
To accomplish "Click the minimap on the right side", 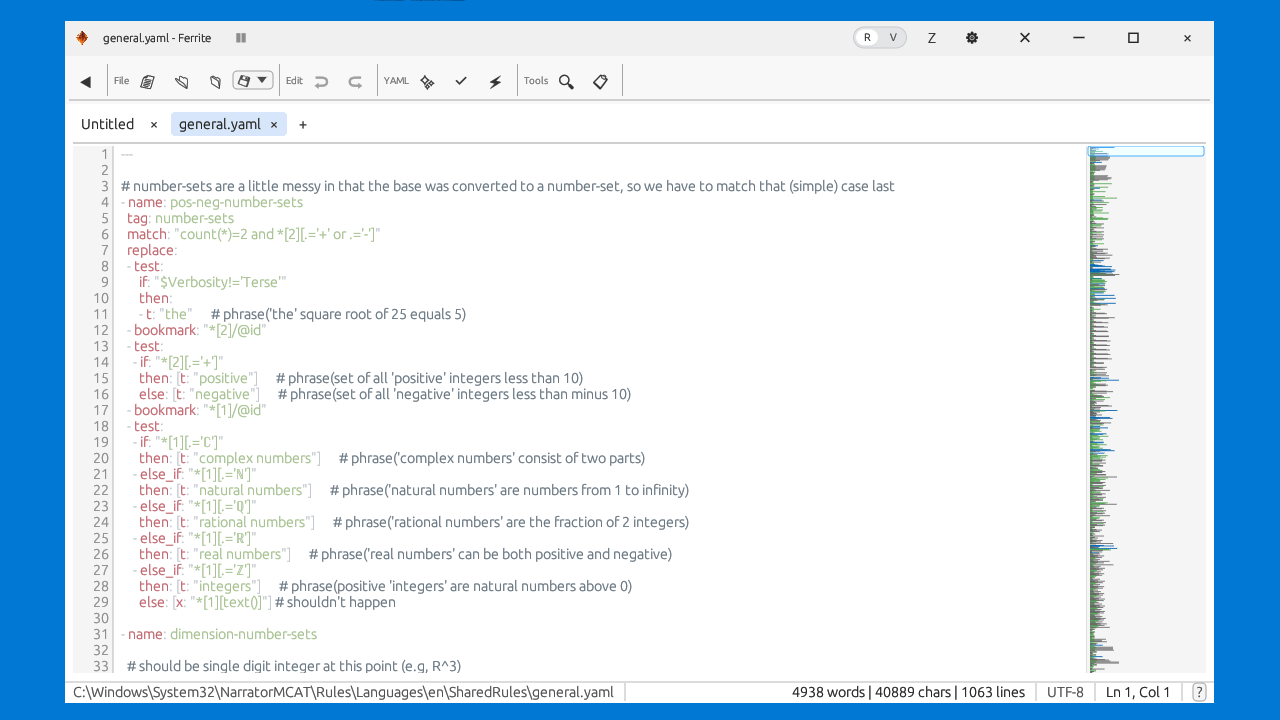I will (x=1145, y=400).
